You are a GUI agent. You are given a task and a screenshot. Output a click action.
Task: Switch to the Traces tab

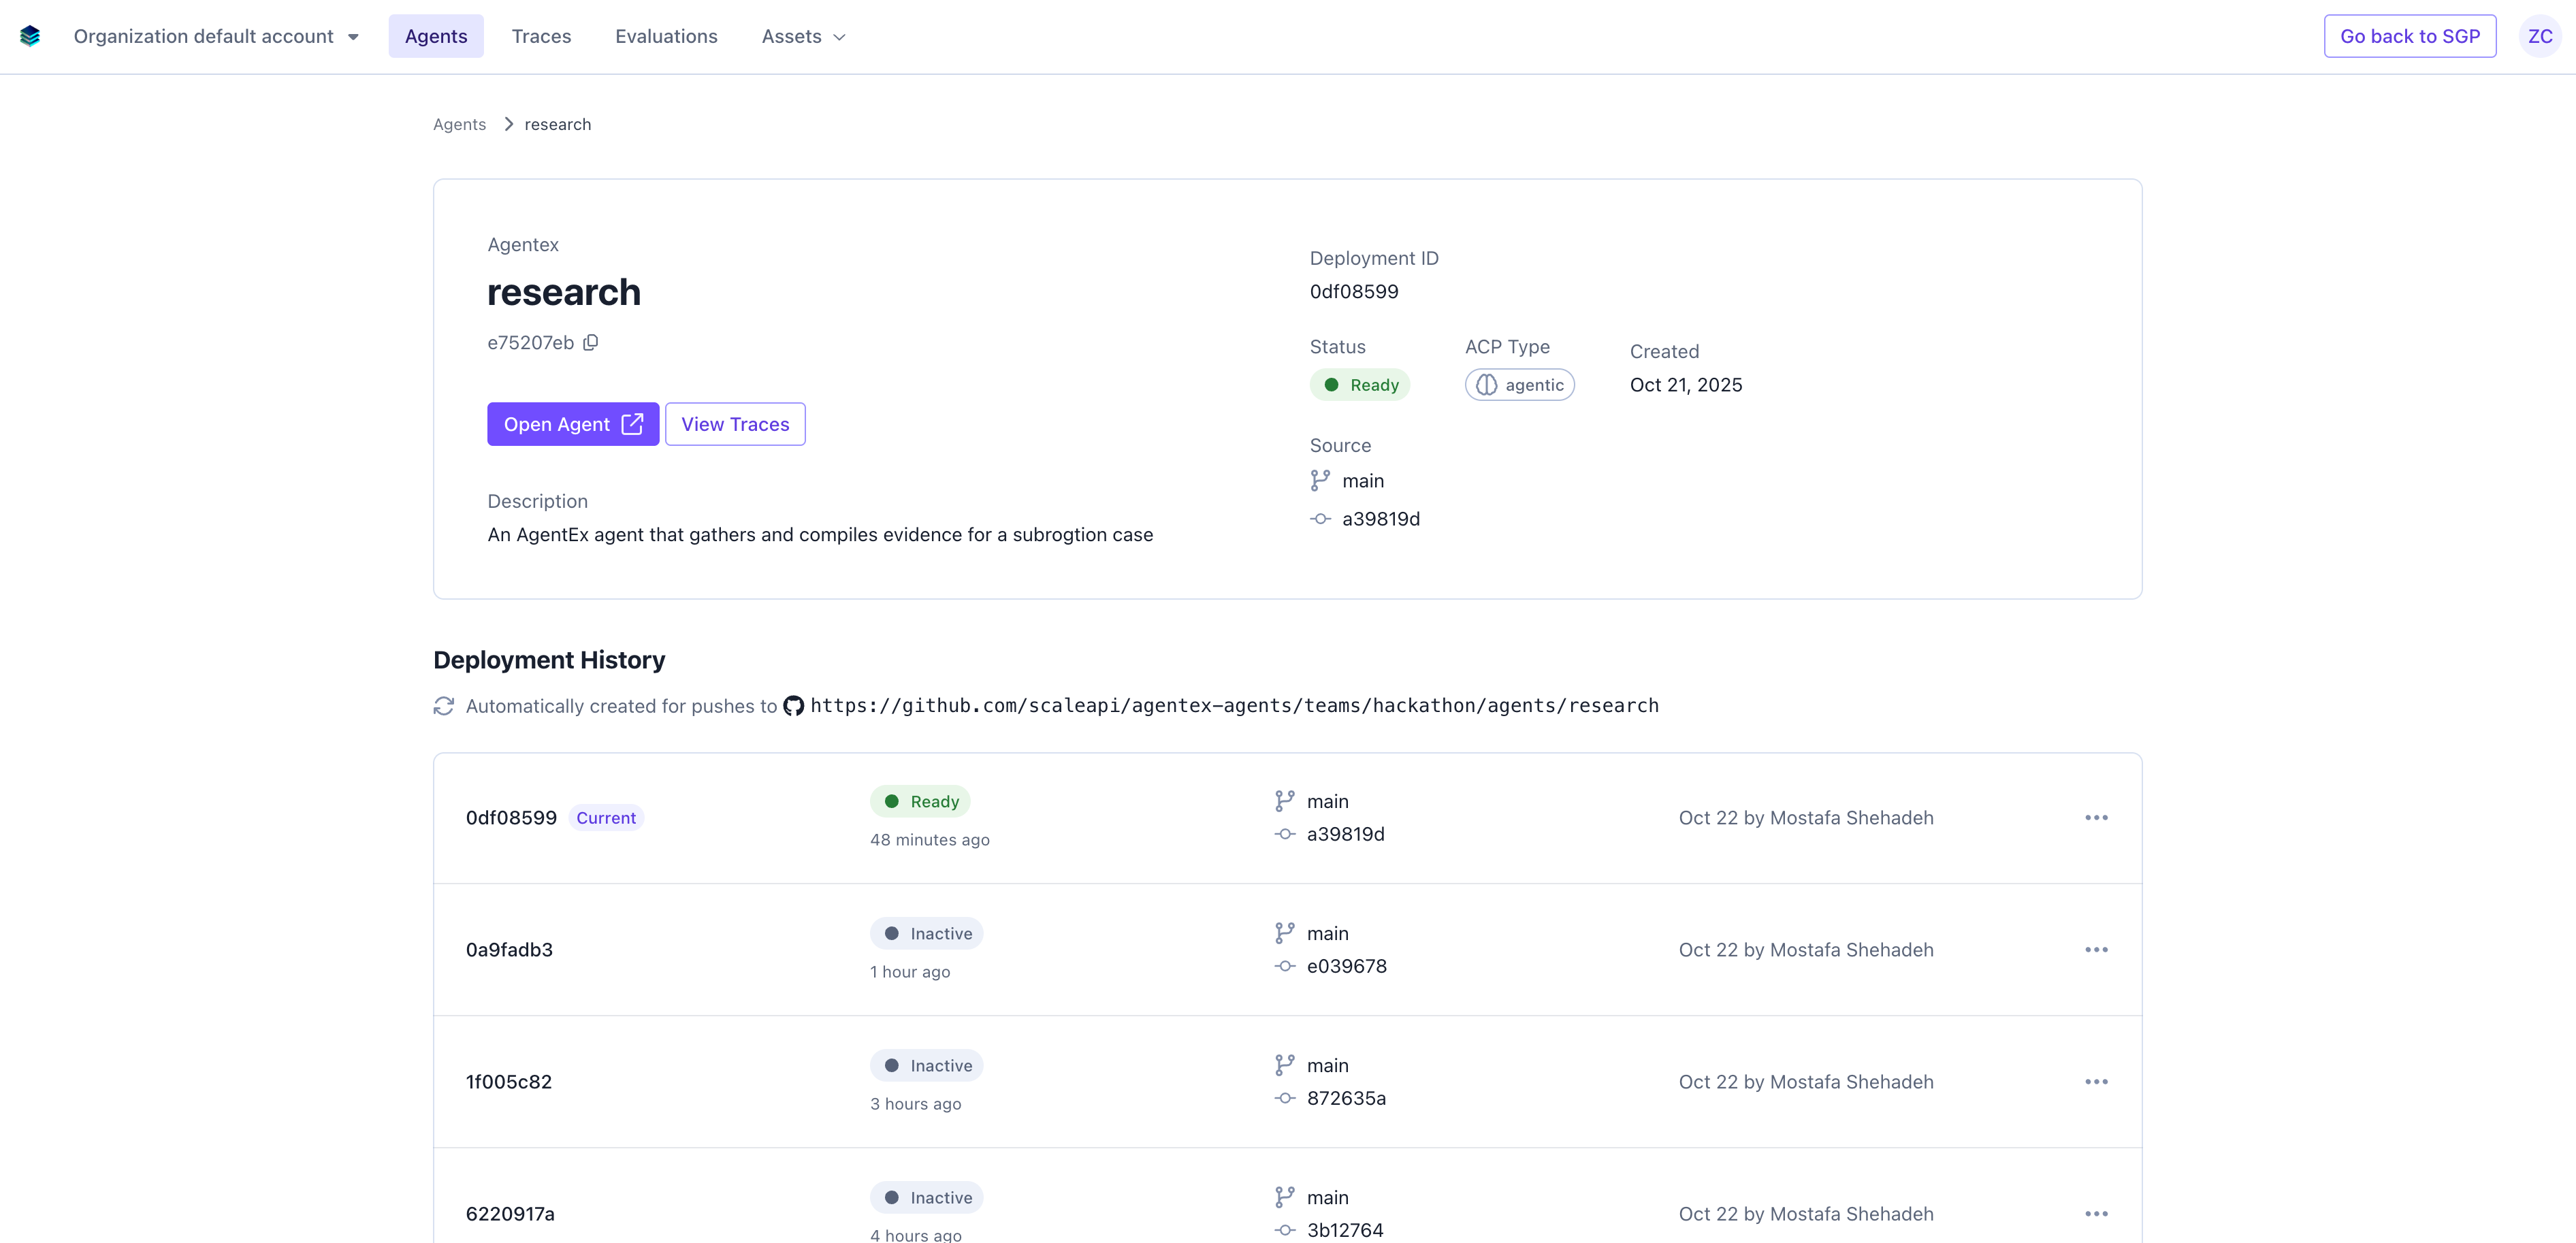click(x=541, y=36)
